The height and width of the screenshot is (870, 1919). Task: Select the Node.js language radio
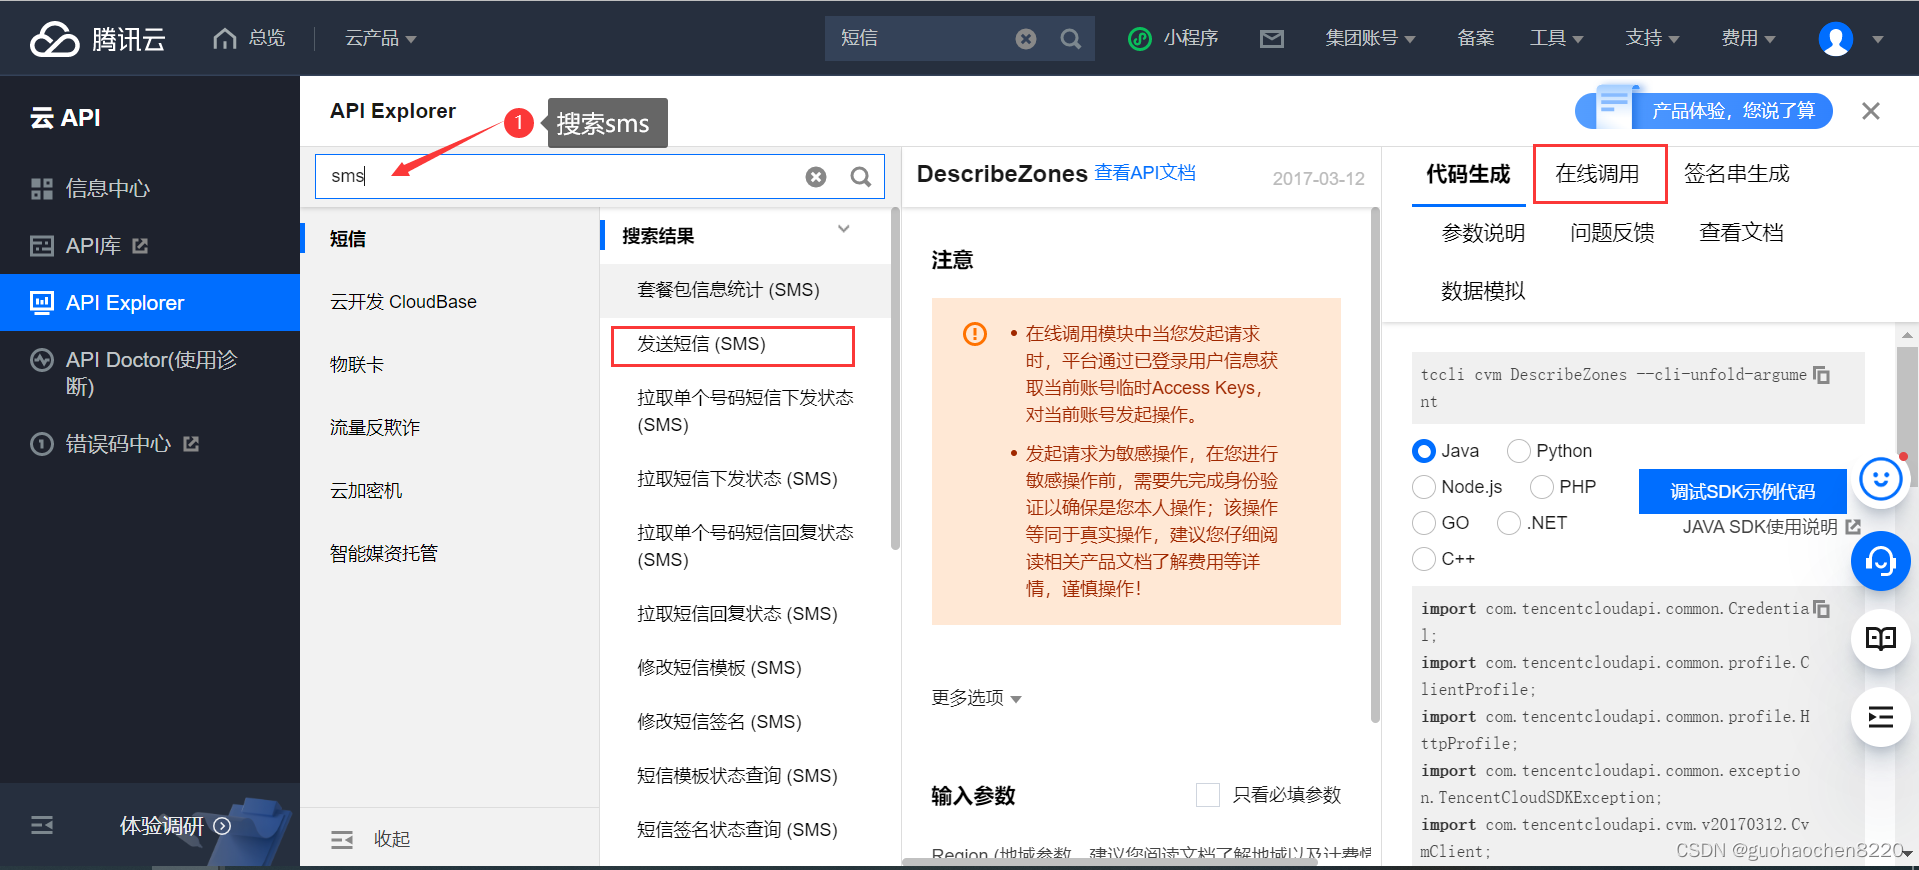click(1424, 487)
